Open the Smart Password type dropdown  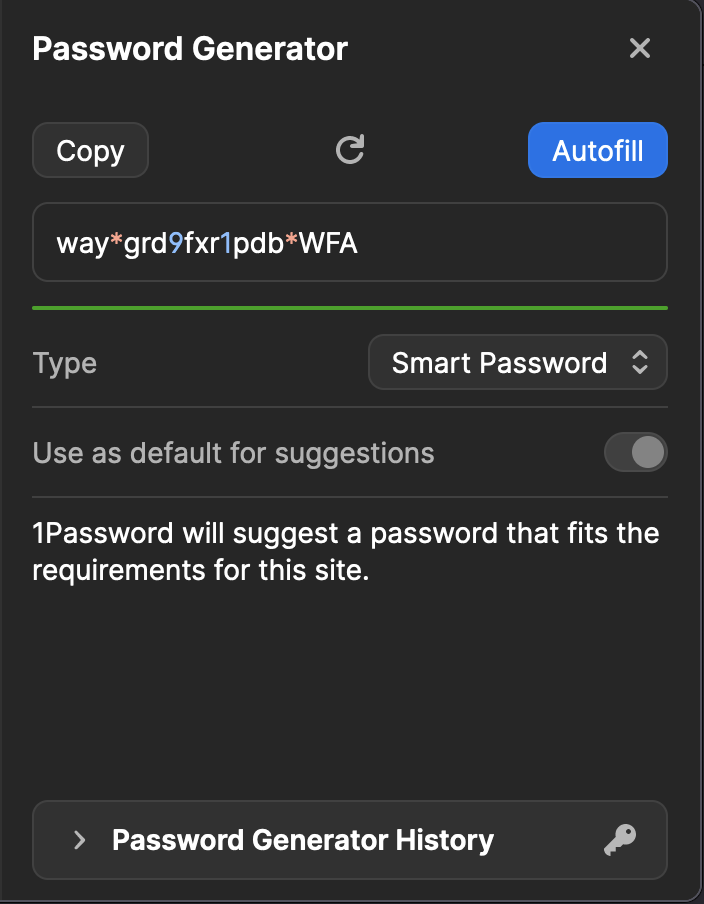pyautogui.click(x=517, y=363)
